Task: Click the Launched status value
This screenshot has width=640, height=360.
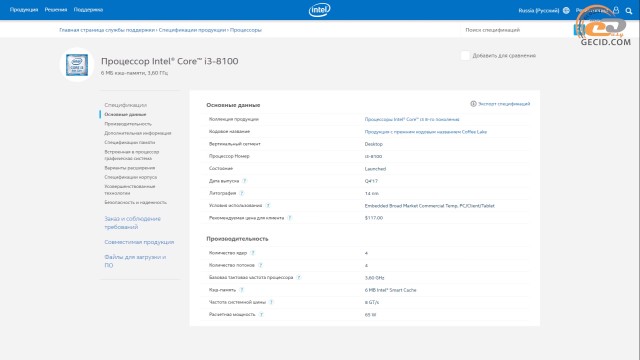Action: [x=375, y=169]
